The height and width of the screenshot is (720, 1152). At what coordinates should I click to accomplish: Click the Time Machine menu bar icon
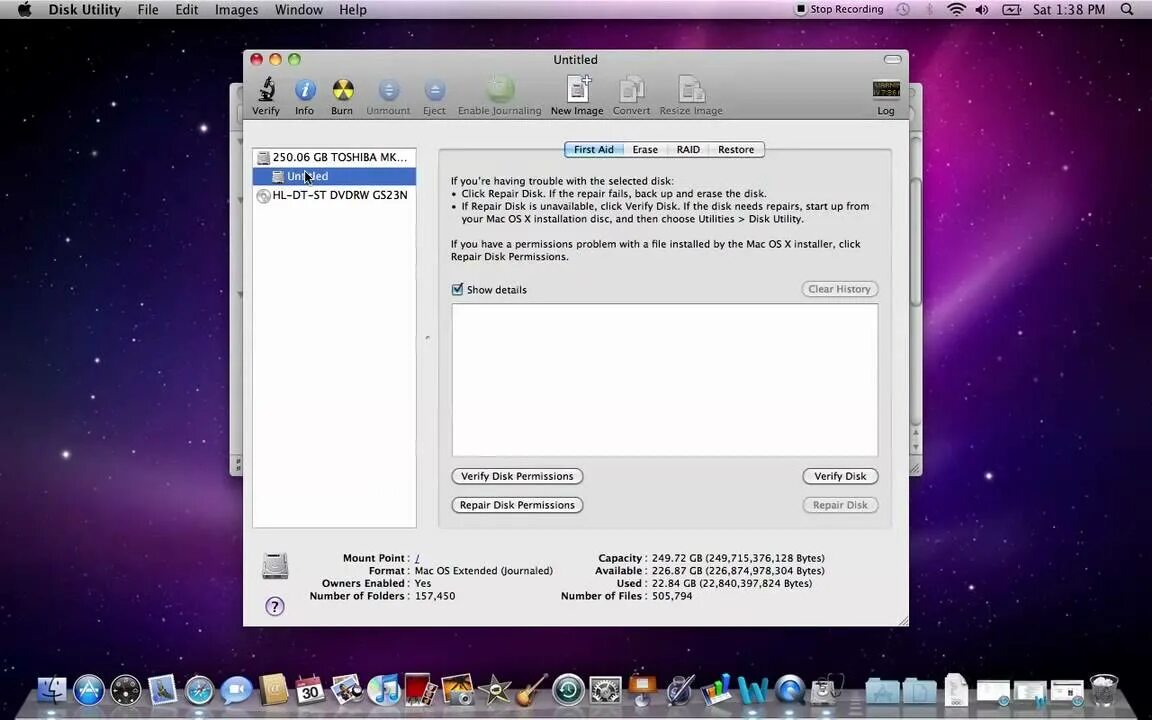pos(903,10)
